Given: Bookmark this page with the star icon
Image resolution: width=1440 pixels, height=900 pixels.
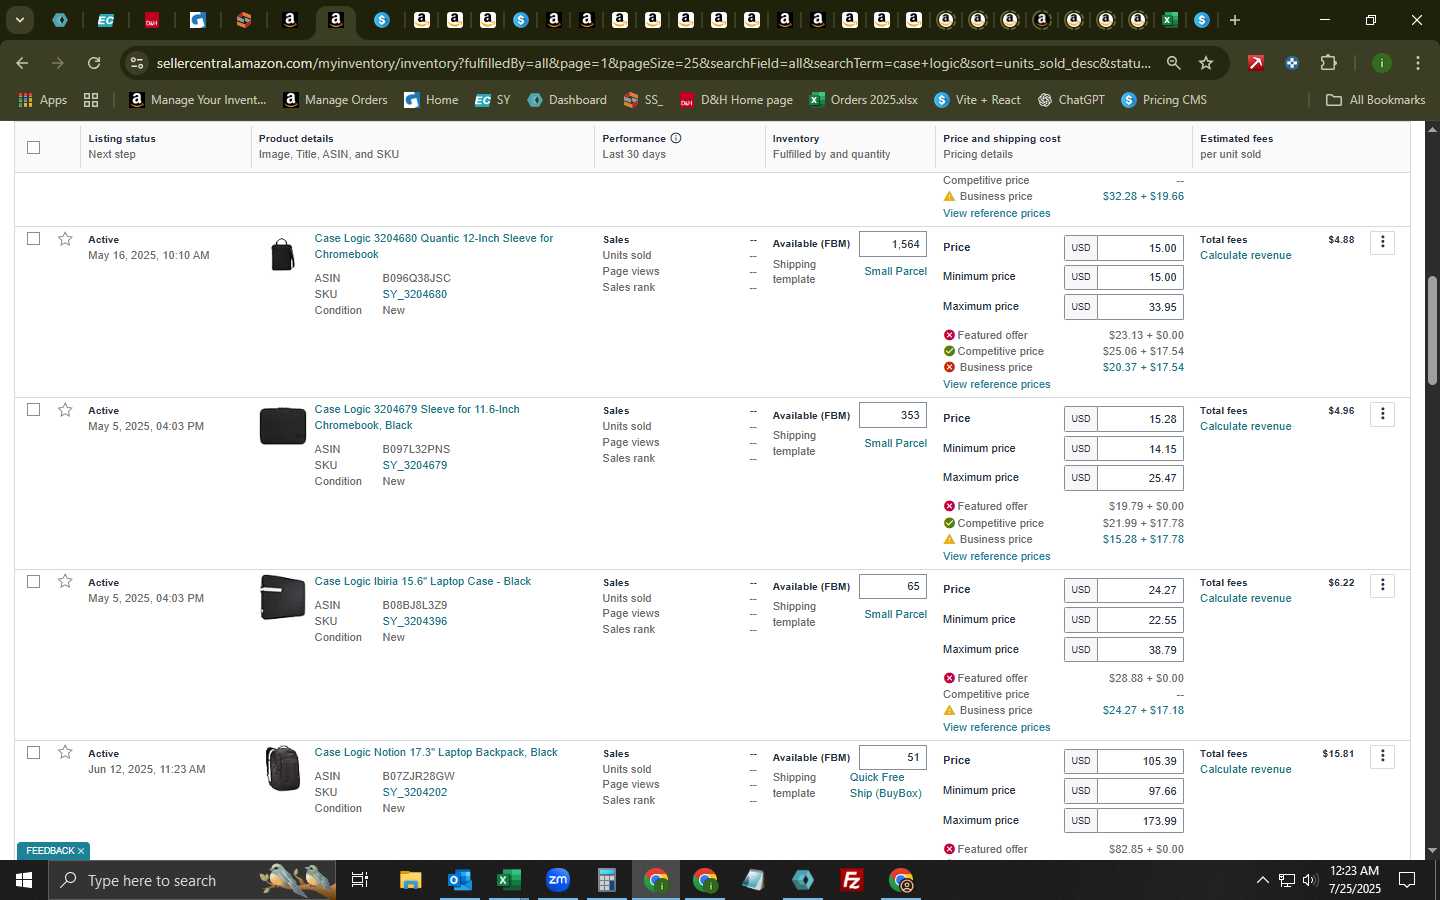Looking at the screenshot, I should (1206, 63).
